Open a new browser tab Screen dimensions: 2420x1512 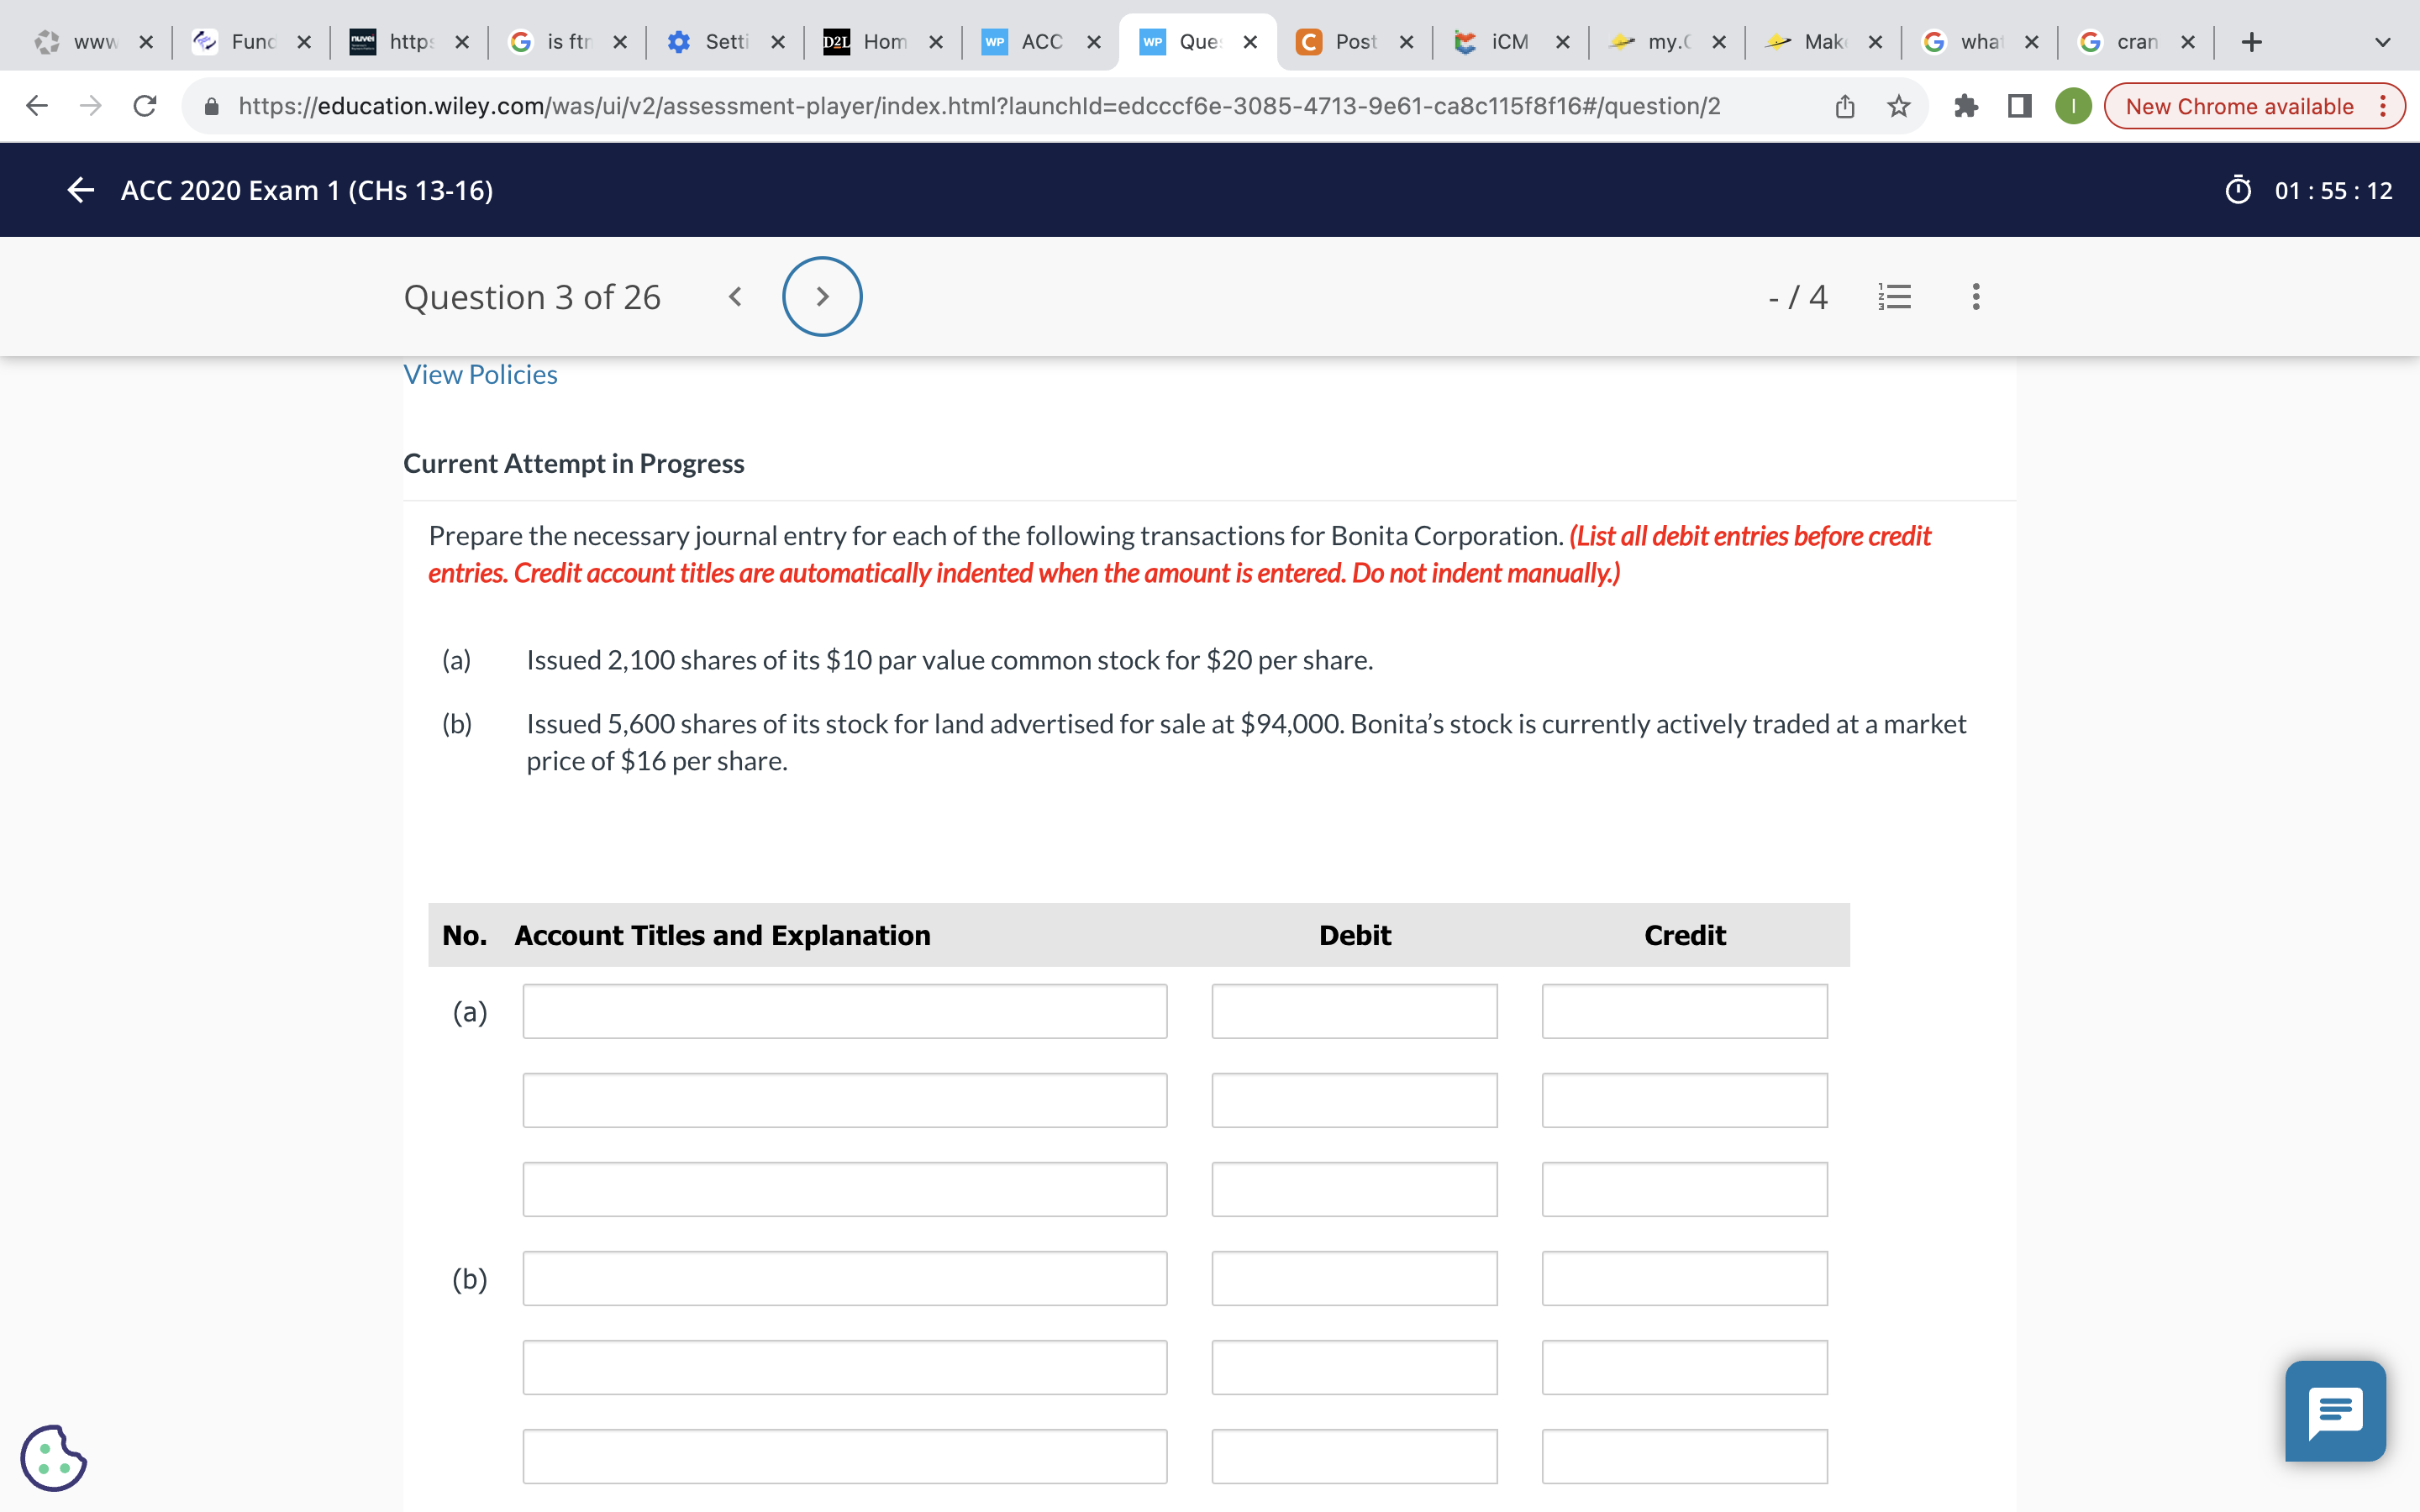pos(2251,42)
